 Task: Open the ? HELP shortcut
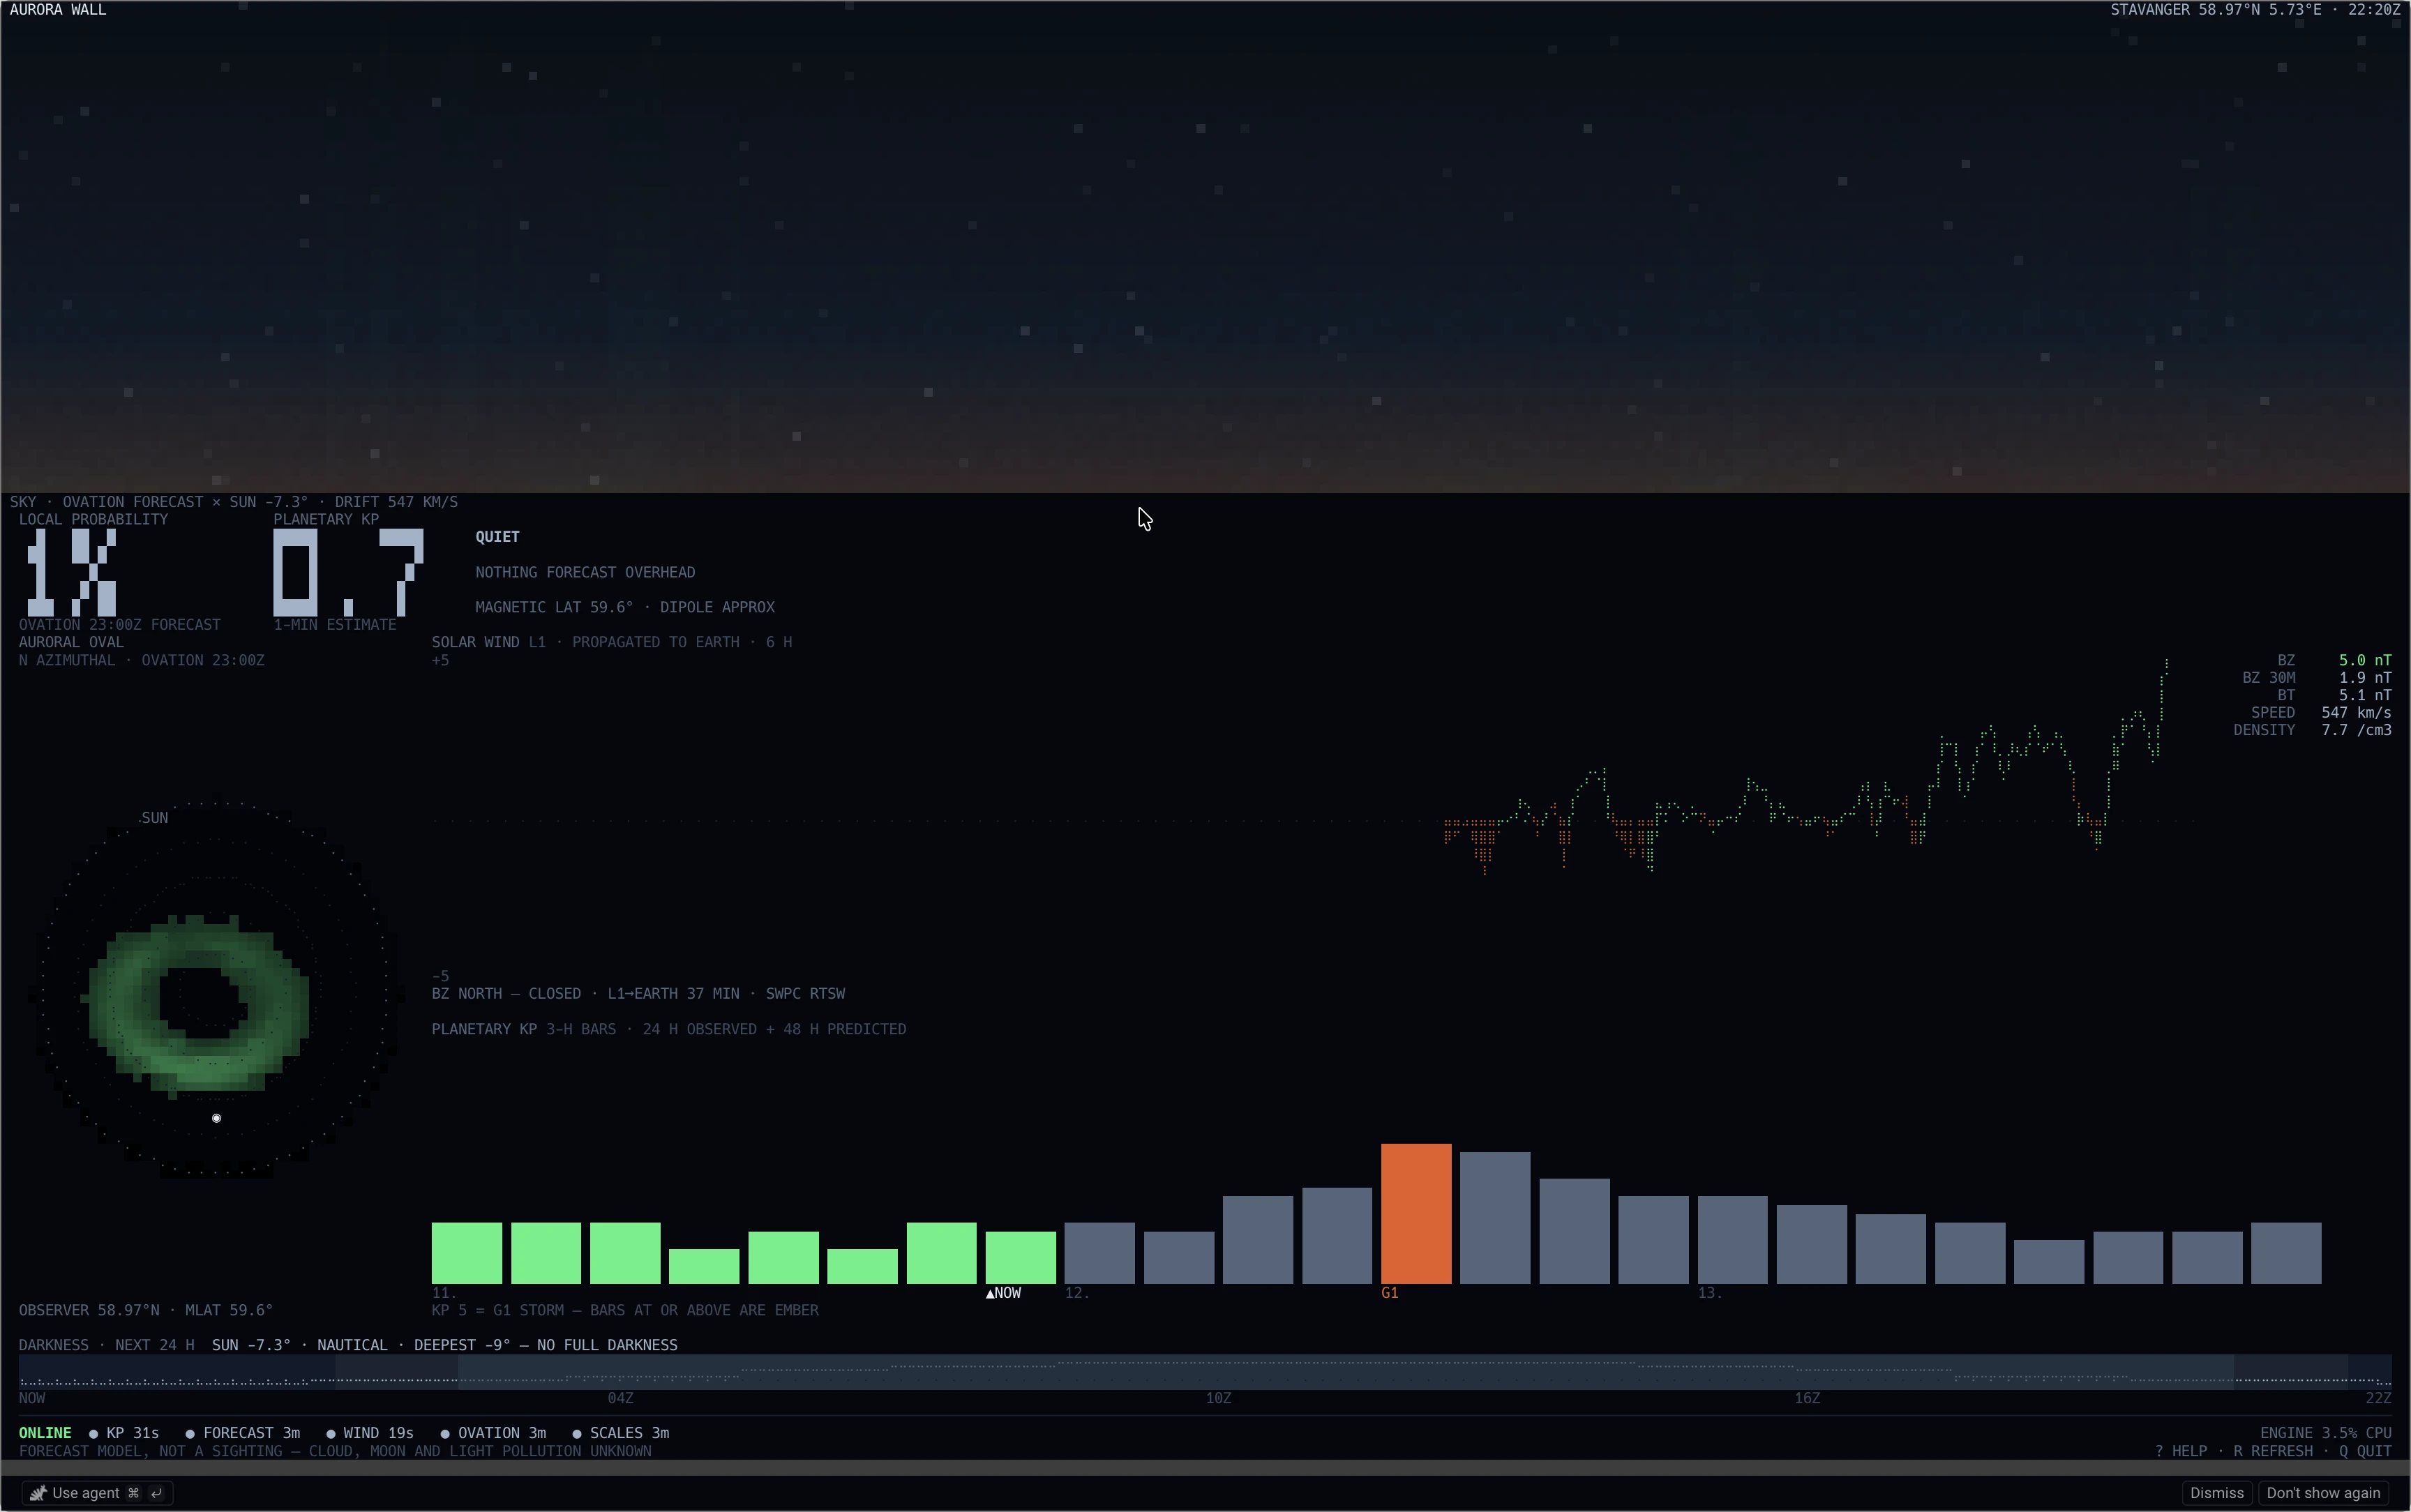(x=2181, y=1451)
